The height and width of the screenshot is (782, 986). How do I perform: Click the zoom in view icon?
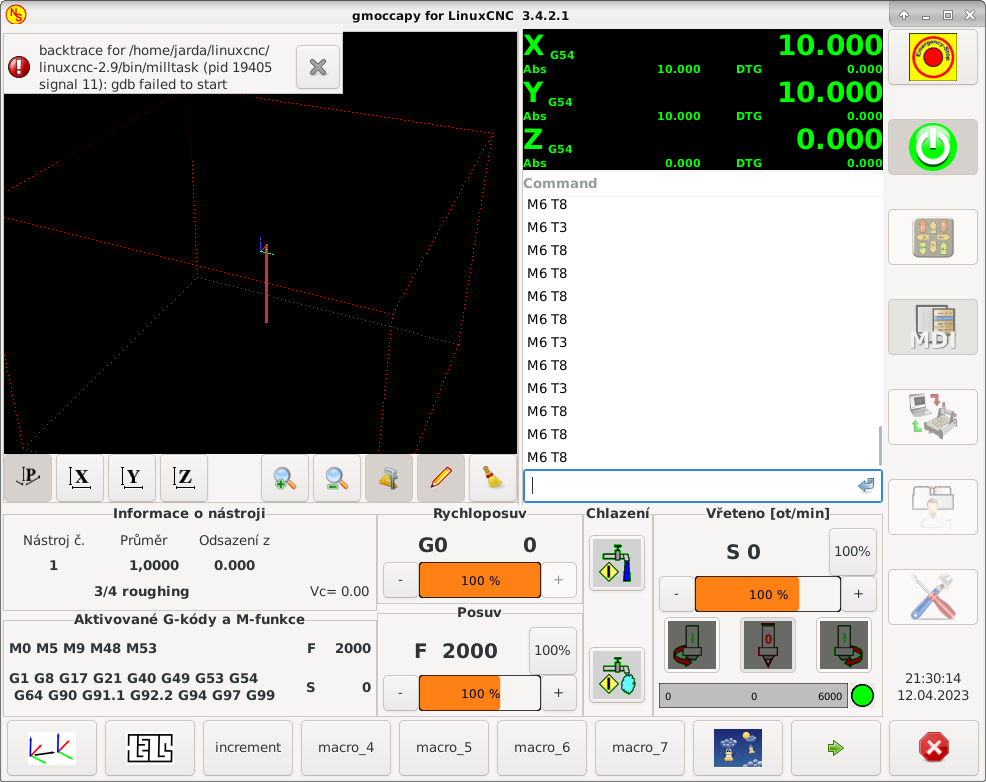pyautogui.click(x=285, y=478)
